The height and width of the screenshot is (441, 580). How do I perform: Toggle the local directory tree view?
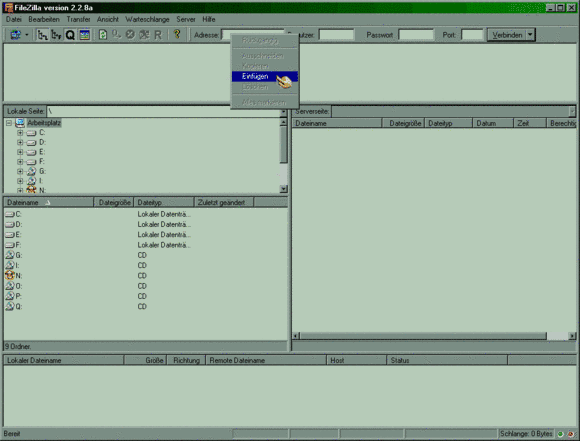pyautogui.click(x=43, y=35)
